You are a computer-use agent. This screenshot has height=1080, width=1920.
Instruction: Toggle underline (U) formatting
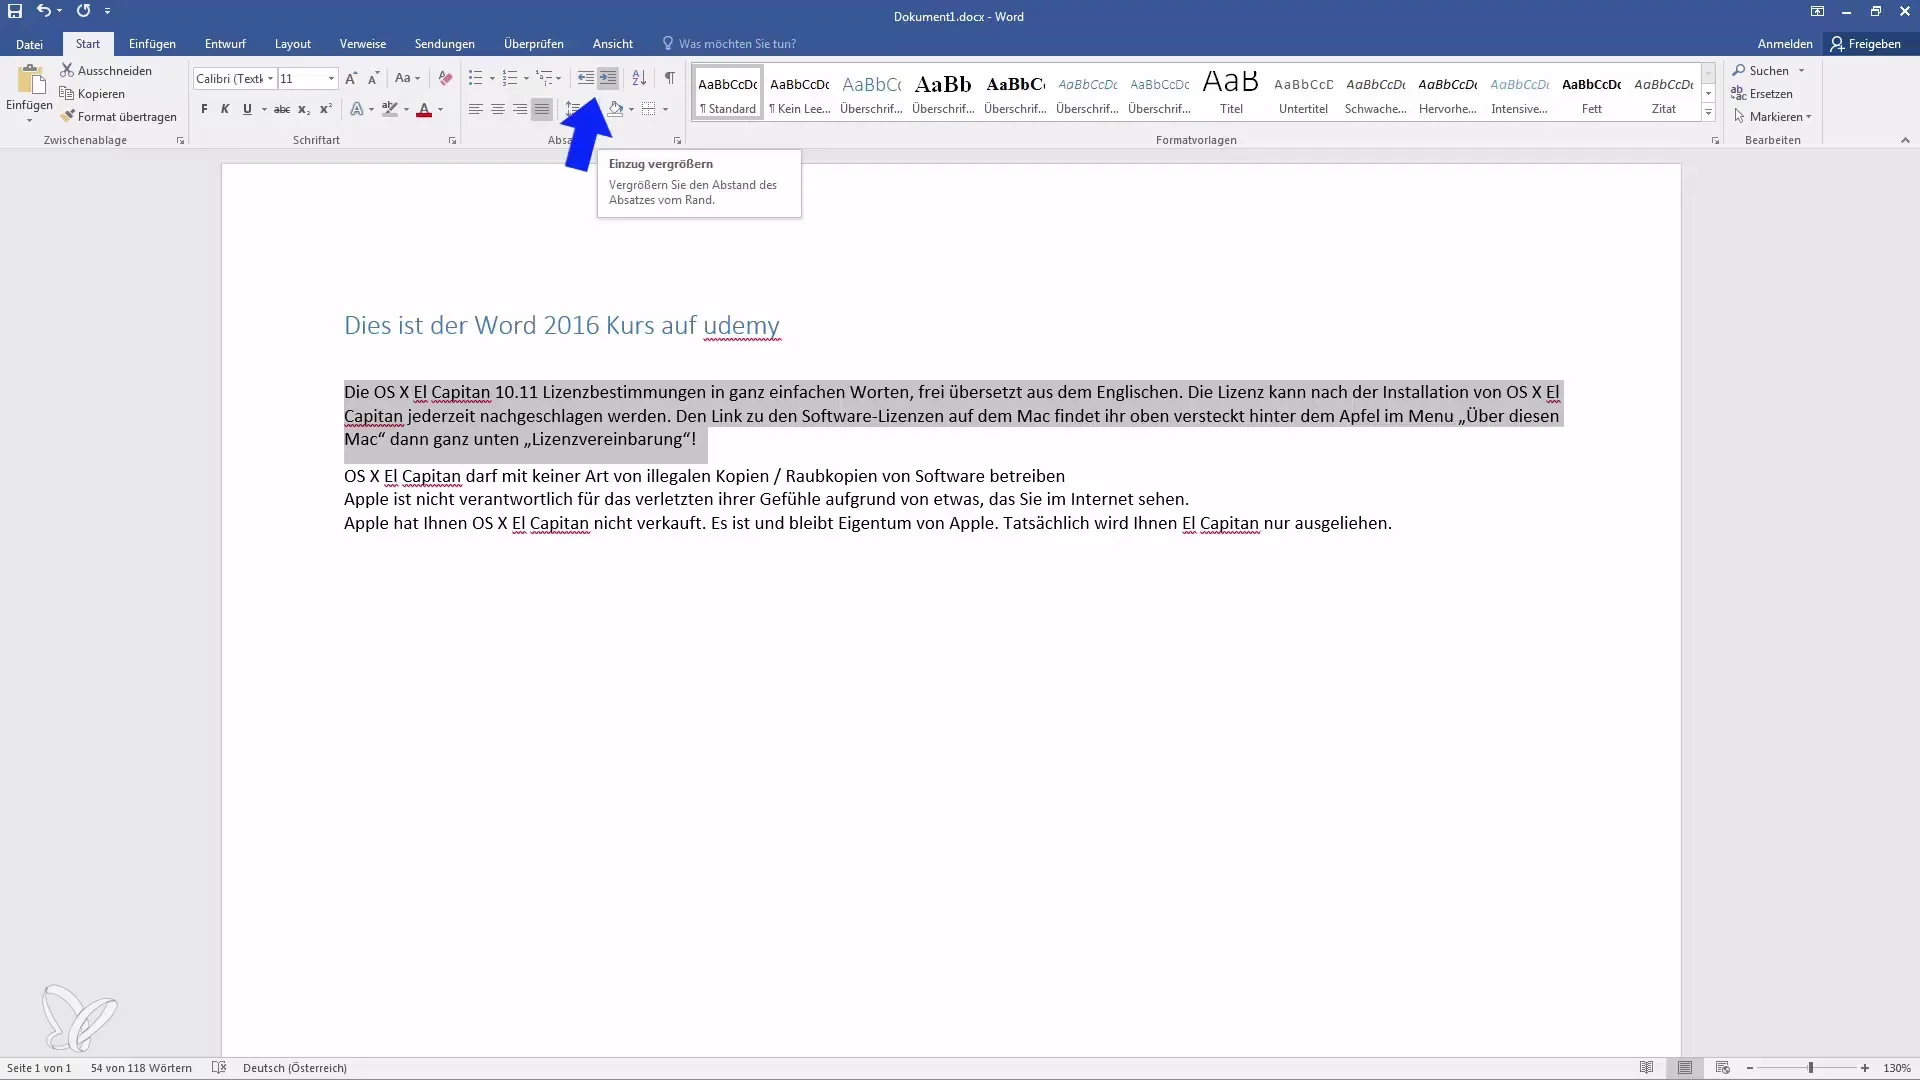click(x=247, y=109)
